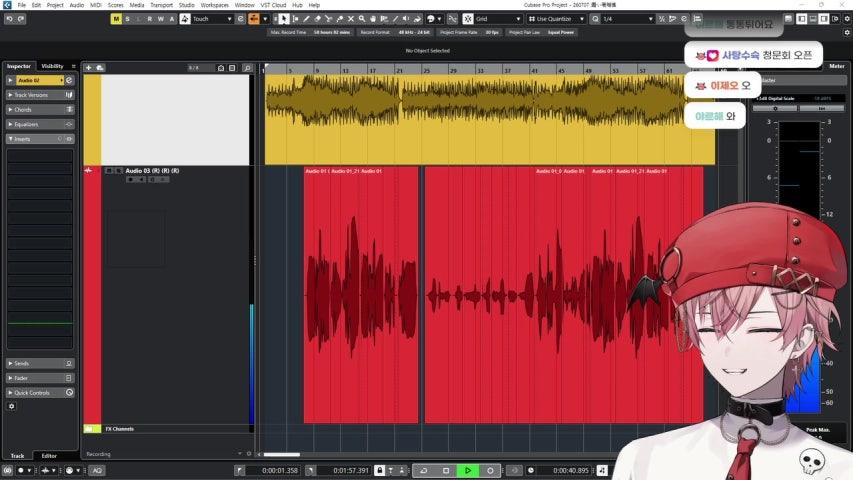Open the Grid snap type dropdown
853x480 pixels.
click(498, 19)
